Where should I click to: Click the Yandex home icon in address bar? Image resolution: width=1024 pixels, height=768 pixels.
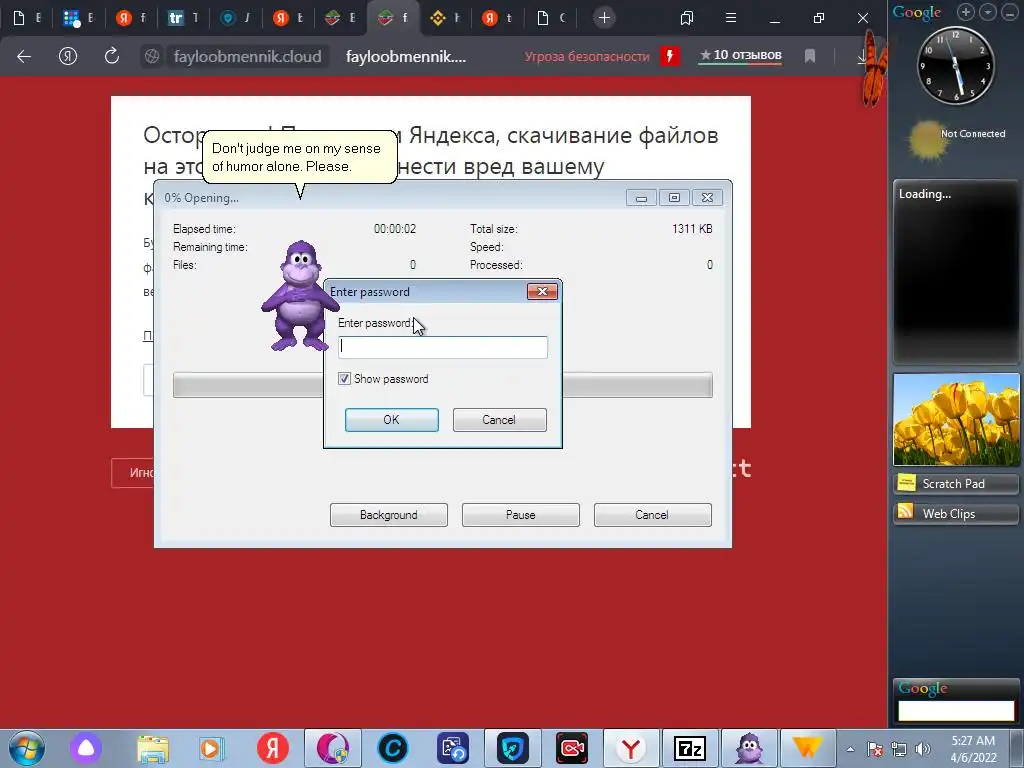click(68, 56)
